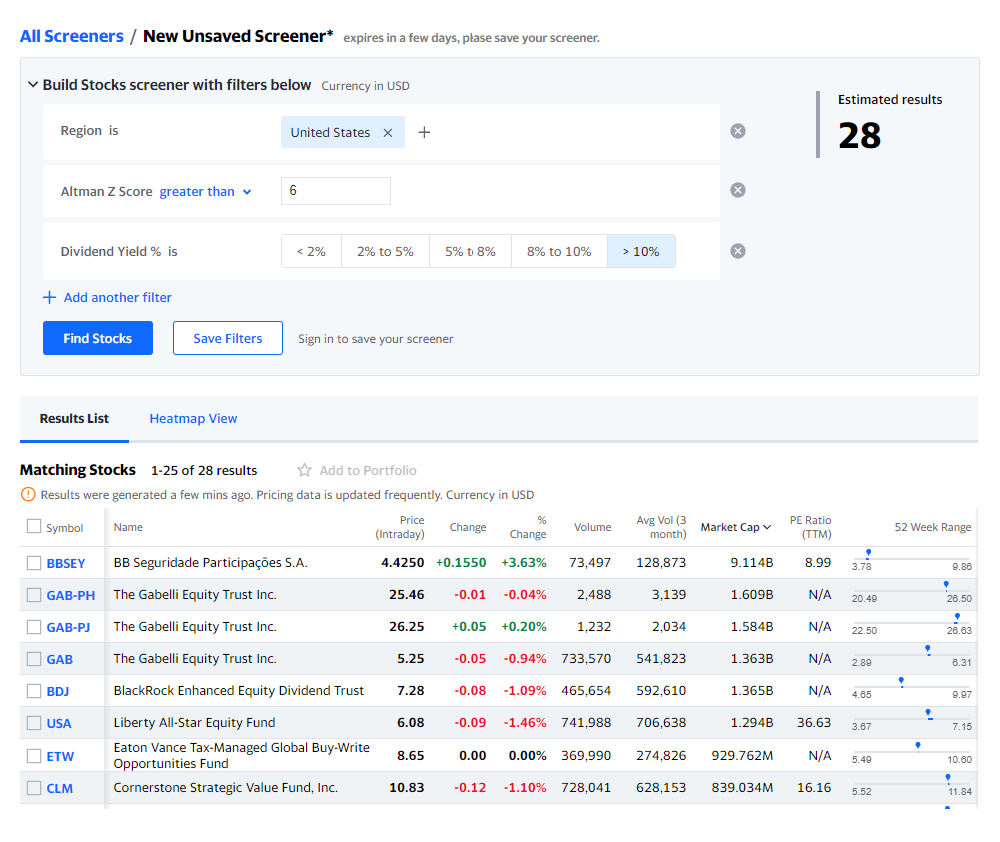Switch to Heatmap View tab

(x=193, y=418)
